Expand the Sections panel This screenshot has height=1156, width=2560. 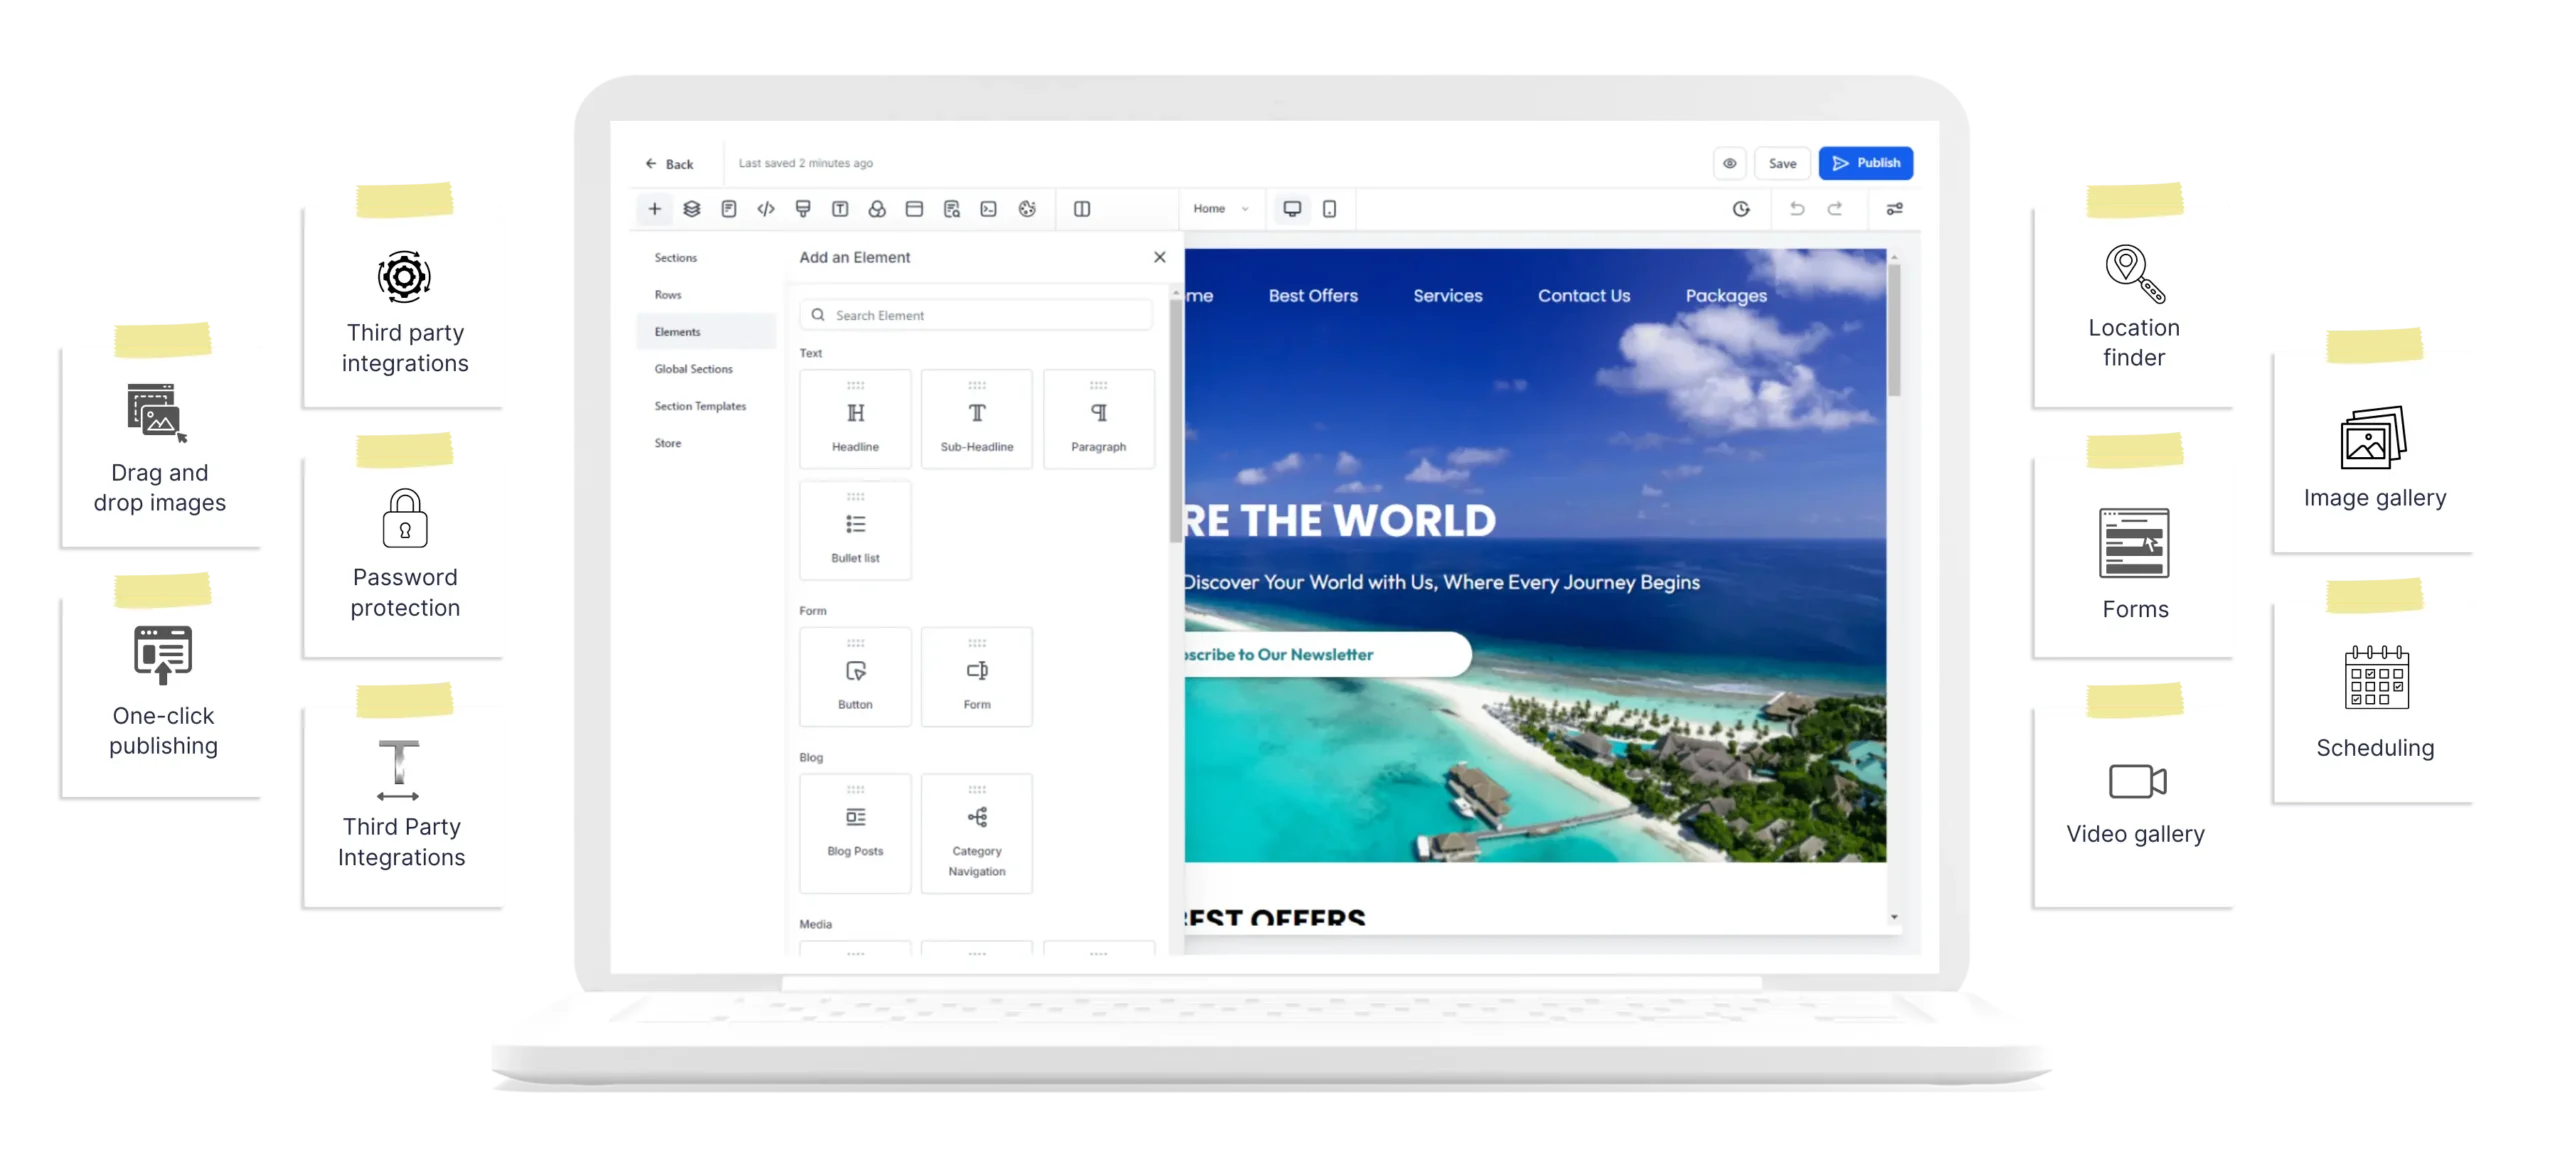pos(674,256)
